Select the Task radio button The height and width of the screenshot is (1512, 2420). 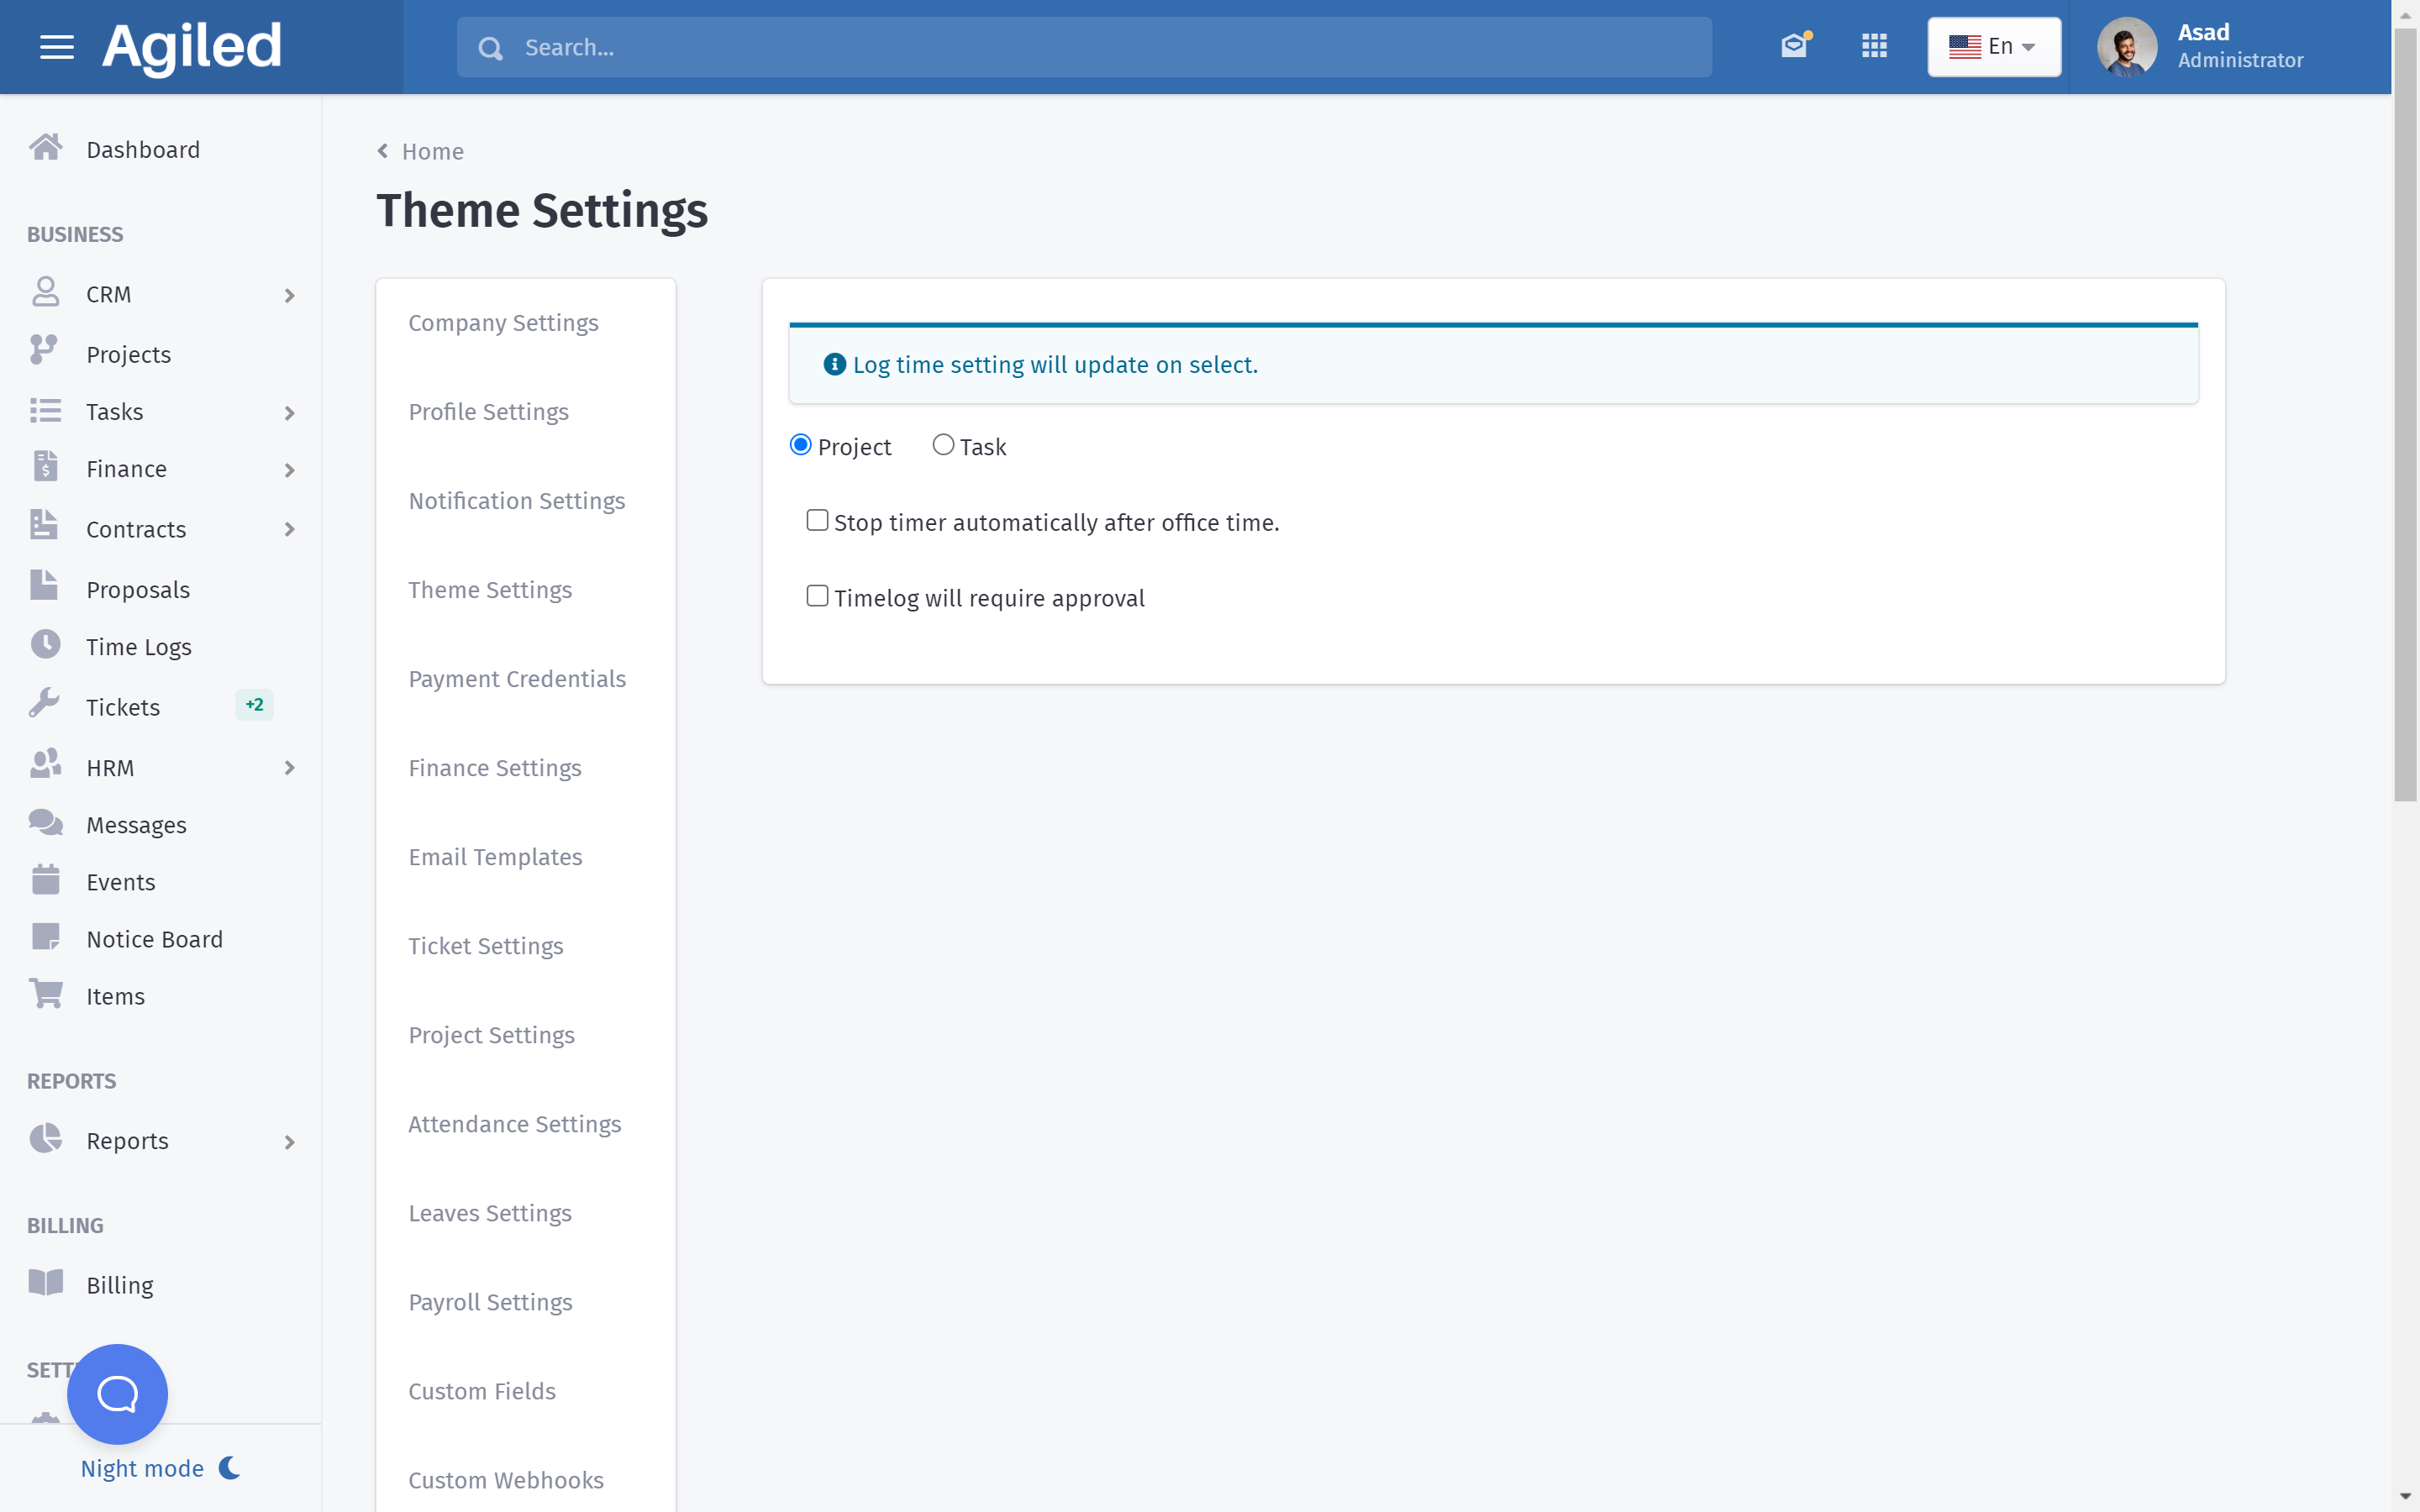[943, 445]
